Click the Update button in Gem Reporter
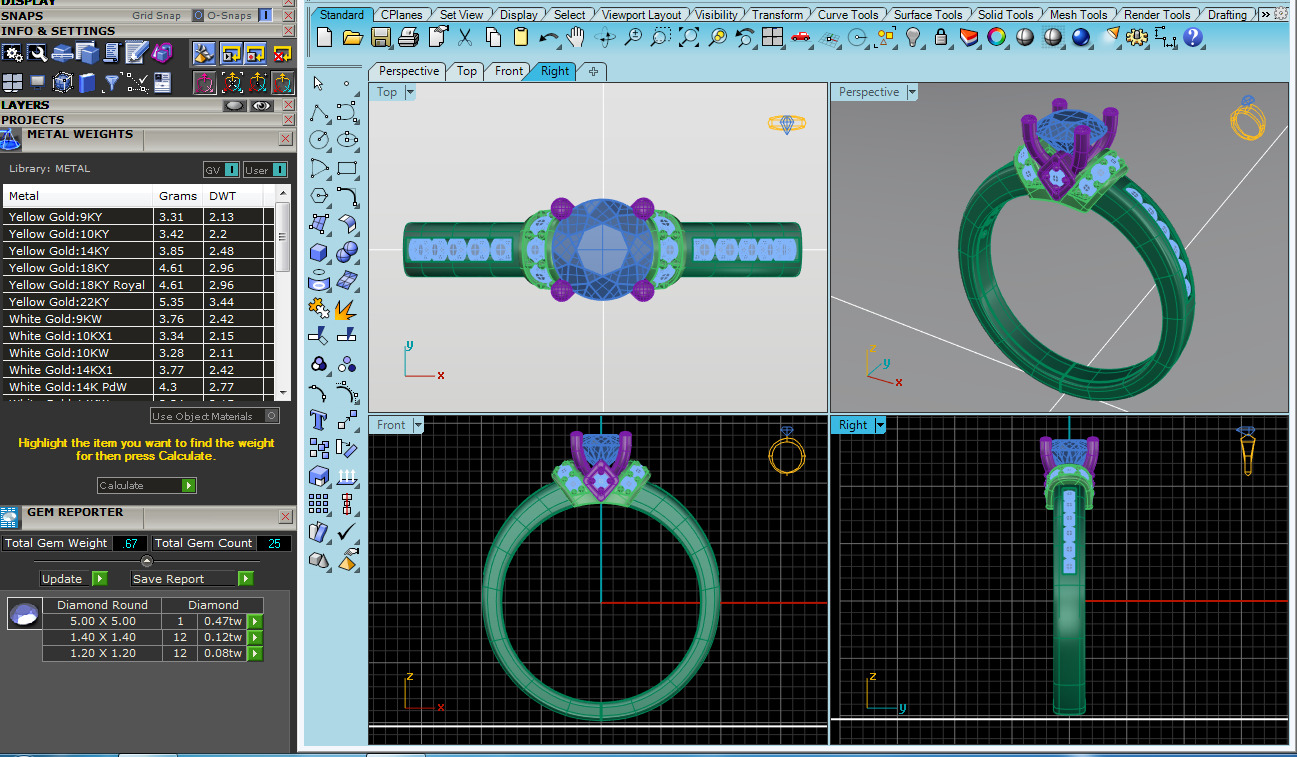 coord(73,579)
